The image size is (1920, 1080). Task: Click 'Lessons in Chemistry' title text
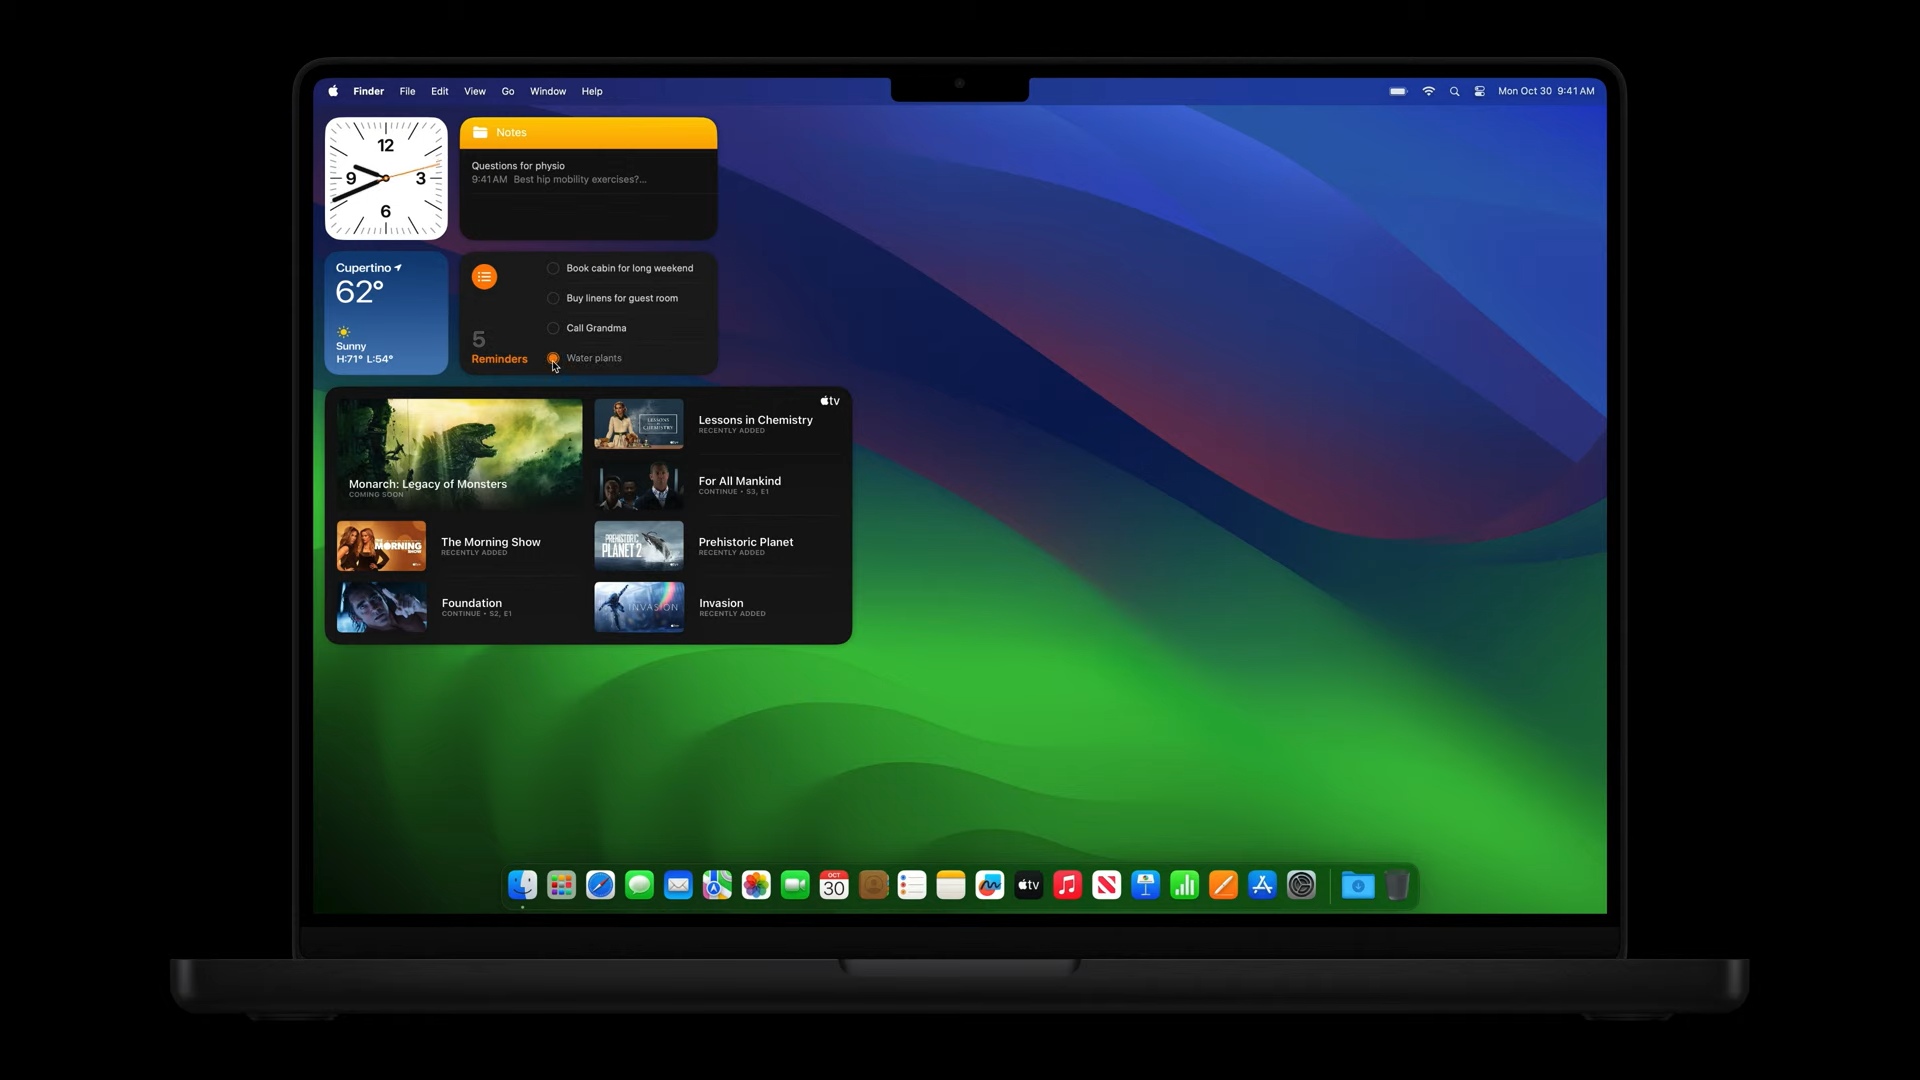pos(756,420)
